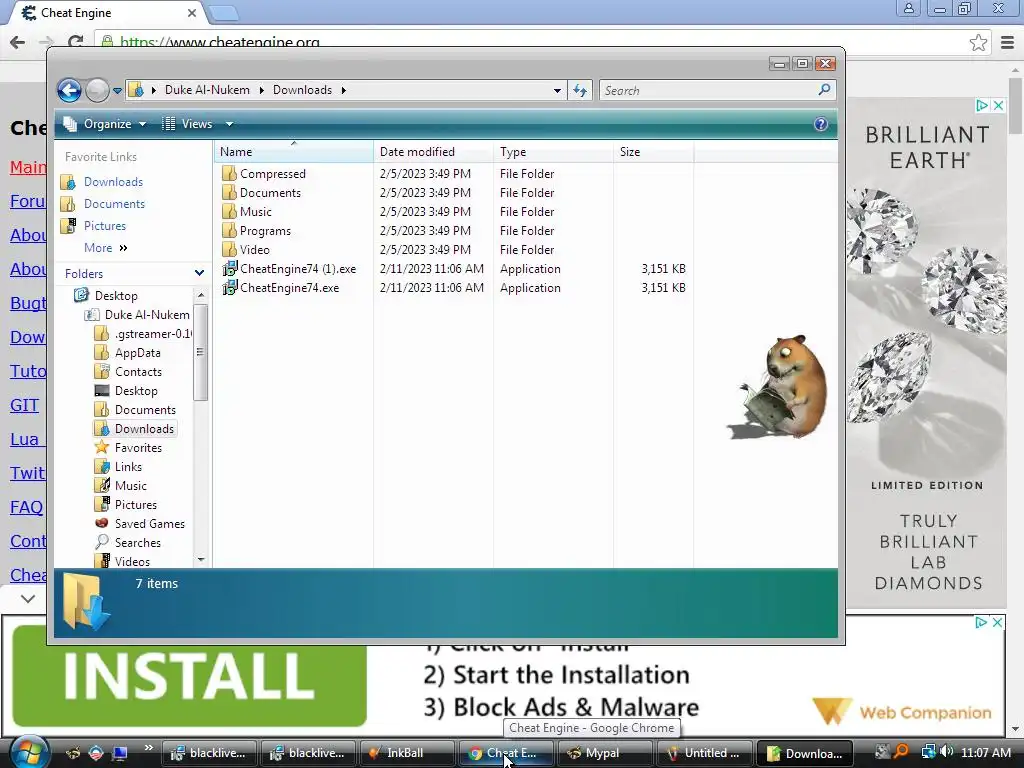
Task: Click the Explorer help icon
Action: (821, 124)
